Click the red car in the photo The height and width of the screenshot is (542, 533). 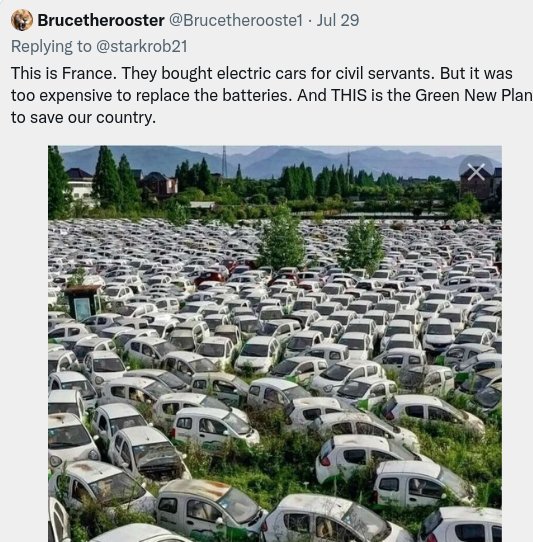[x=211, y=277]
